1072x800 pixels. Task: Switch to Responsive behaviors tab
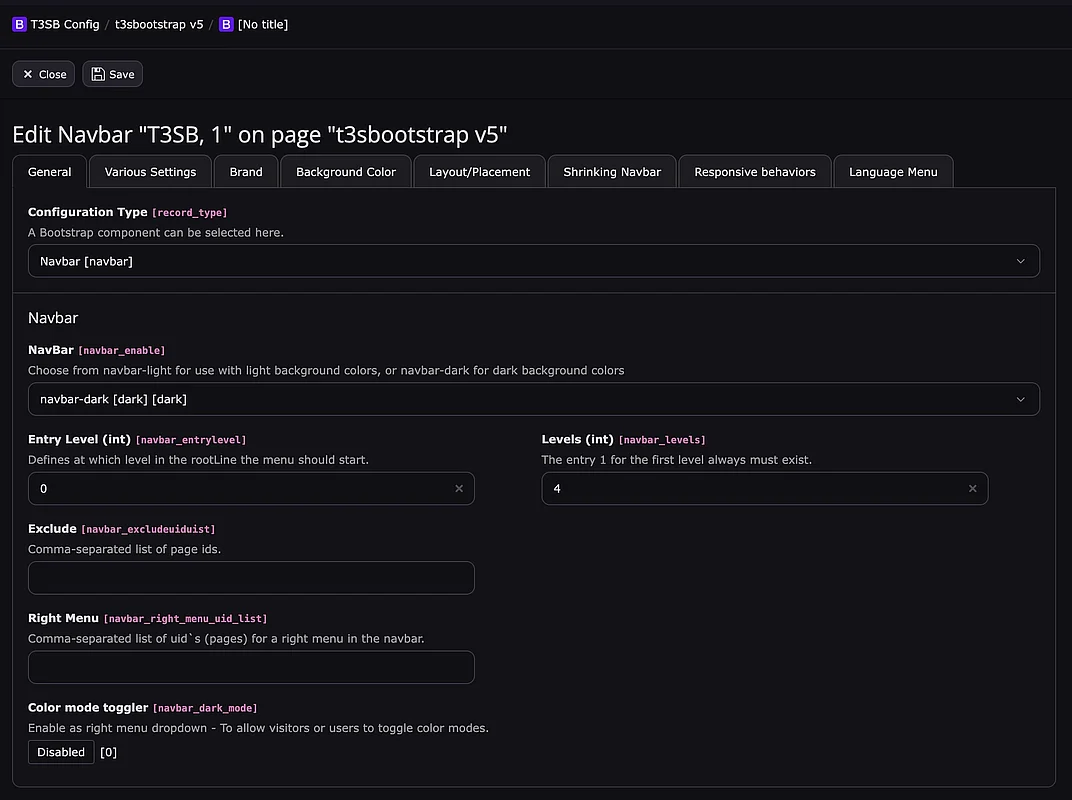(x=755, y=172)
